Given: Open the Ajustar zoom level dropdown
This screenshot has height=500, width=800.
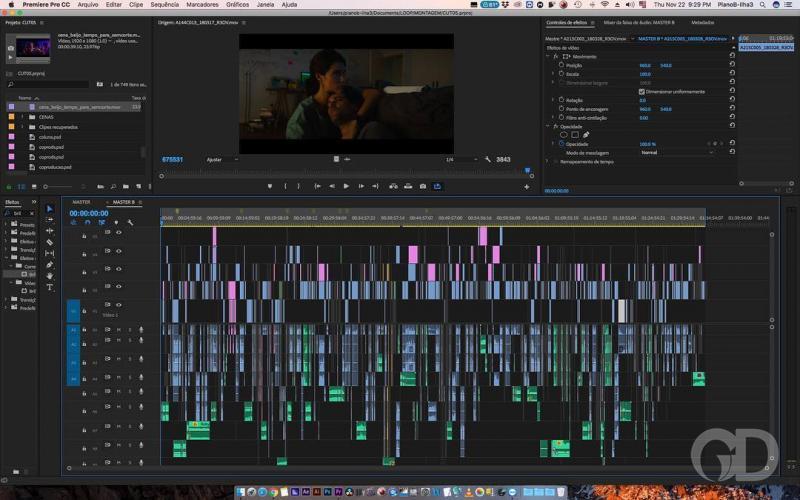Looking at the screenshot, I should point(221,159).
